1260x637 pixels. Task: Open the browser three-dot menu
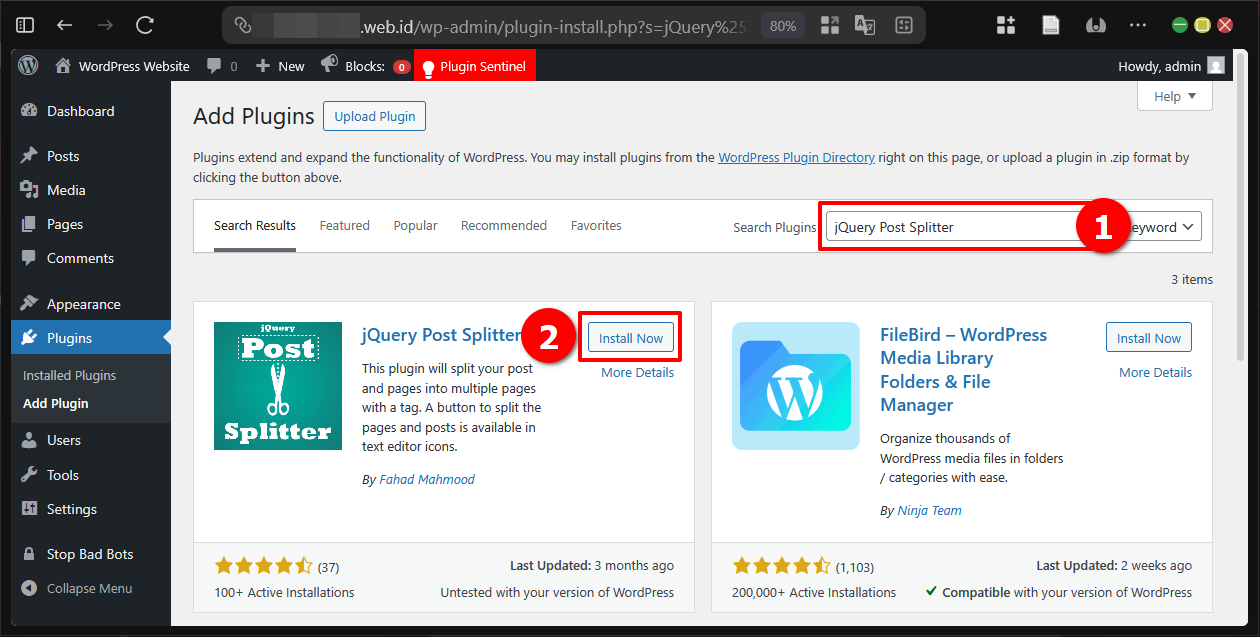click(x=1138, y=24)
